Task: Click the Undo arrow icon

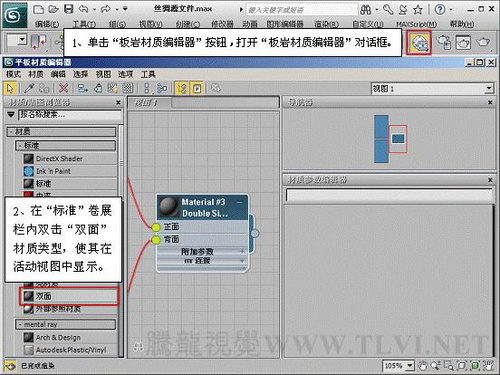Action: point(84,9)
